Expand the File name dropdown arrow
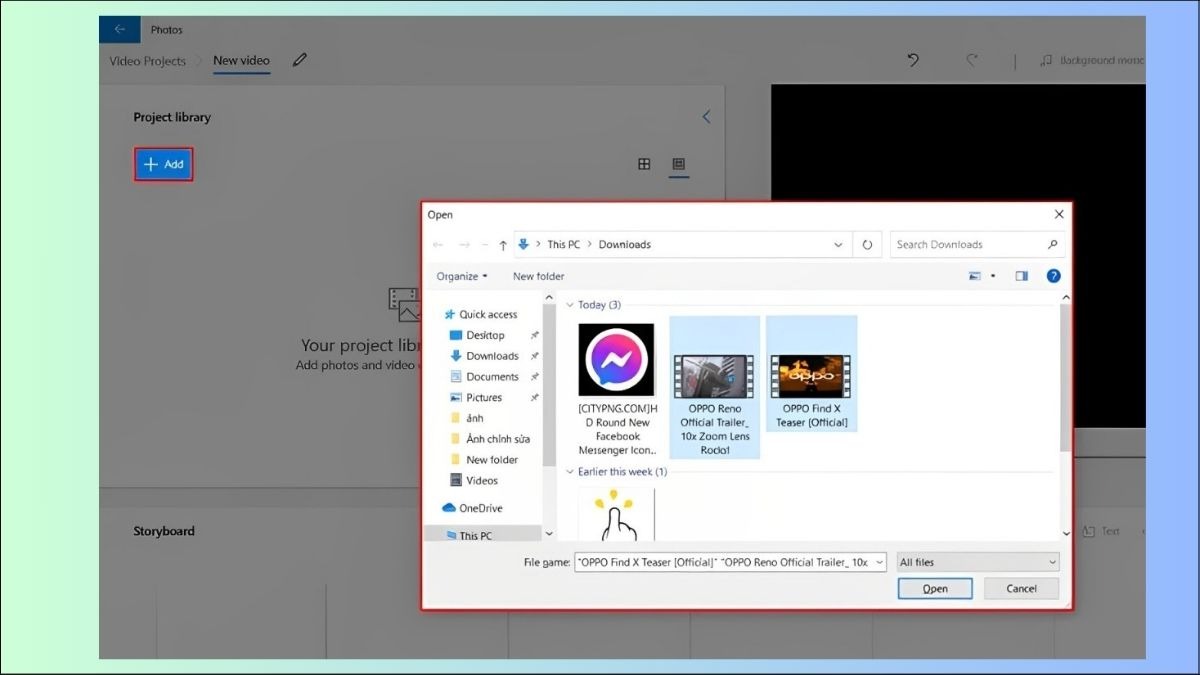Image resolution: width=1200 pixels, height=675 pixels. [x=879, y=562]
